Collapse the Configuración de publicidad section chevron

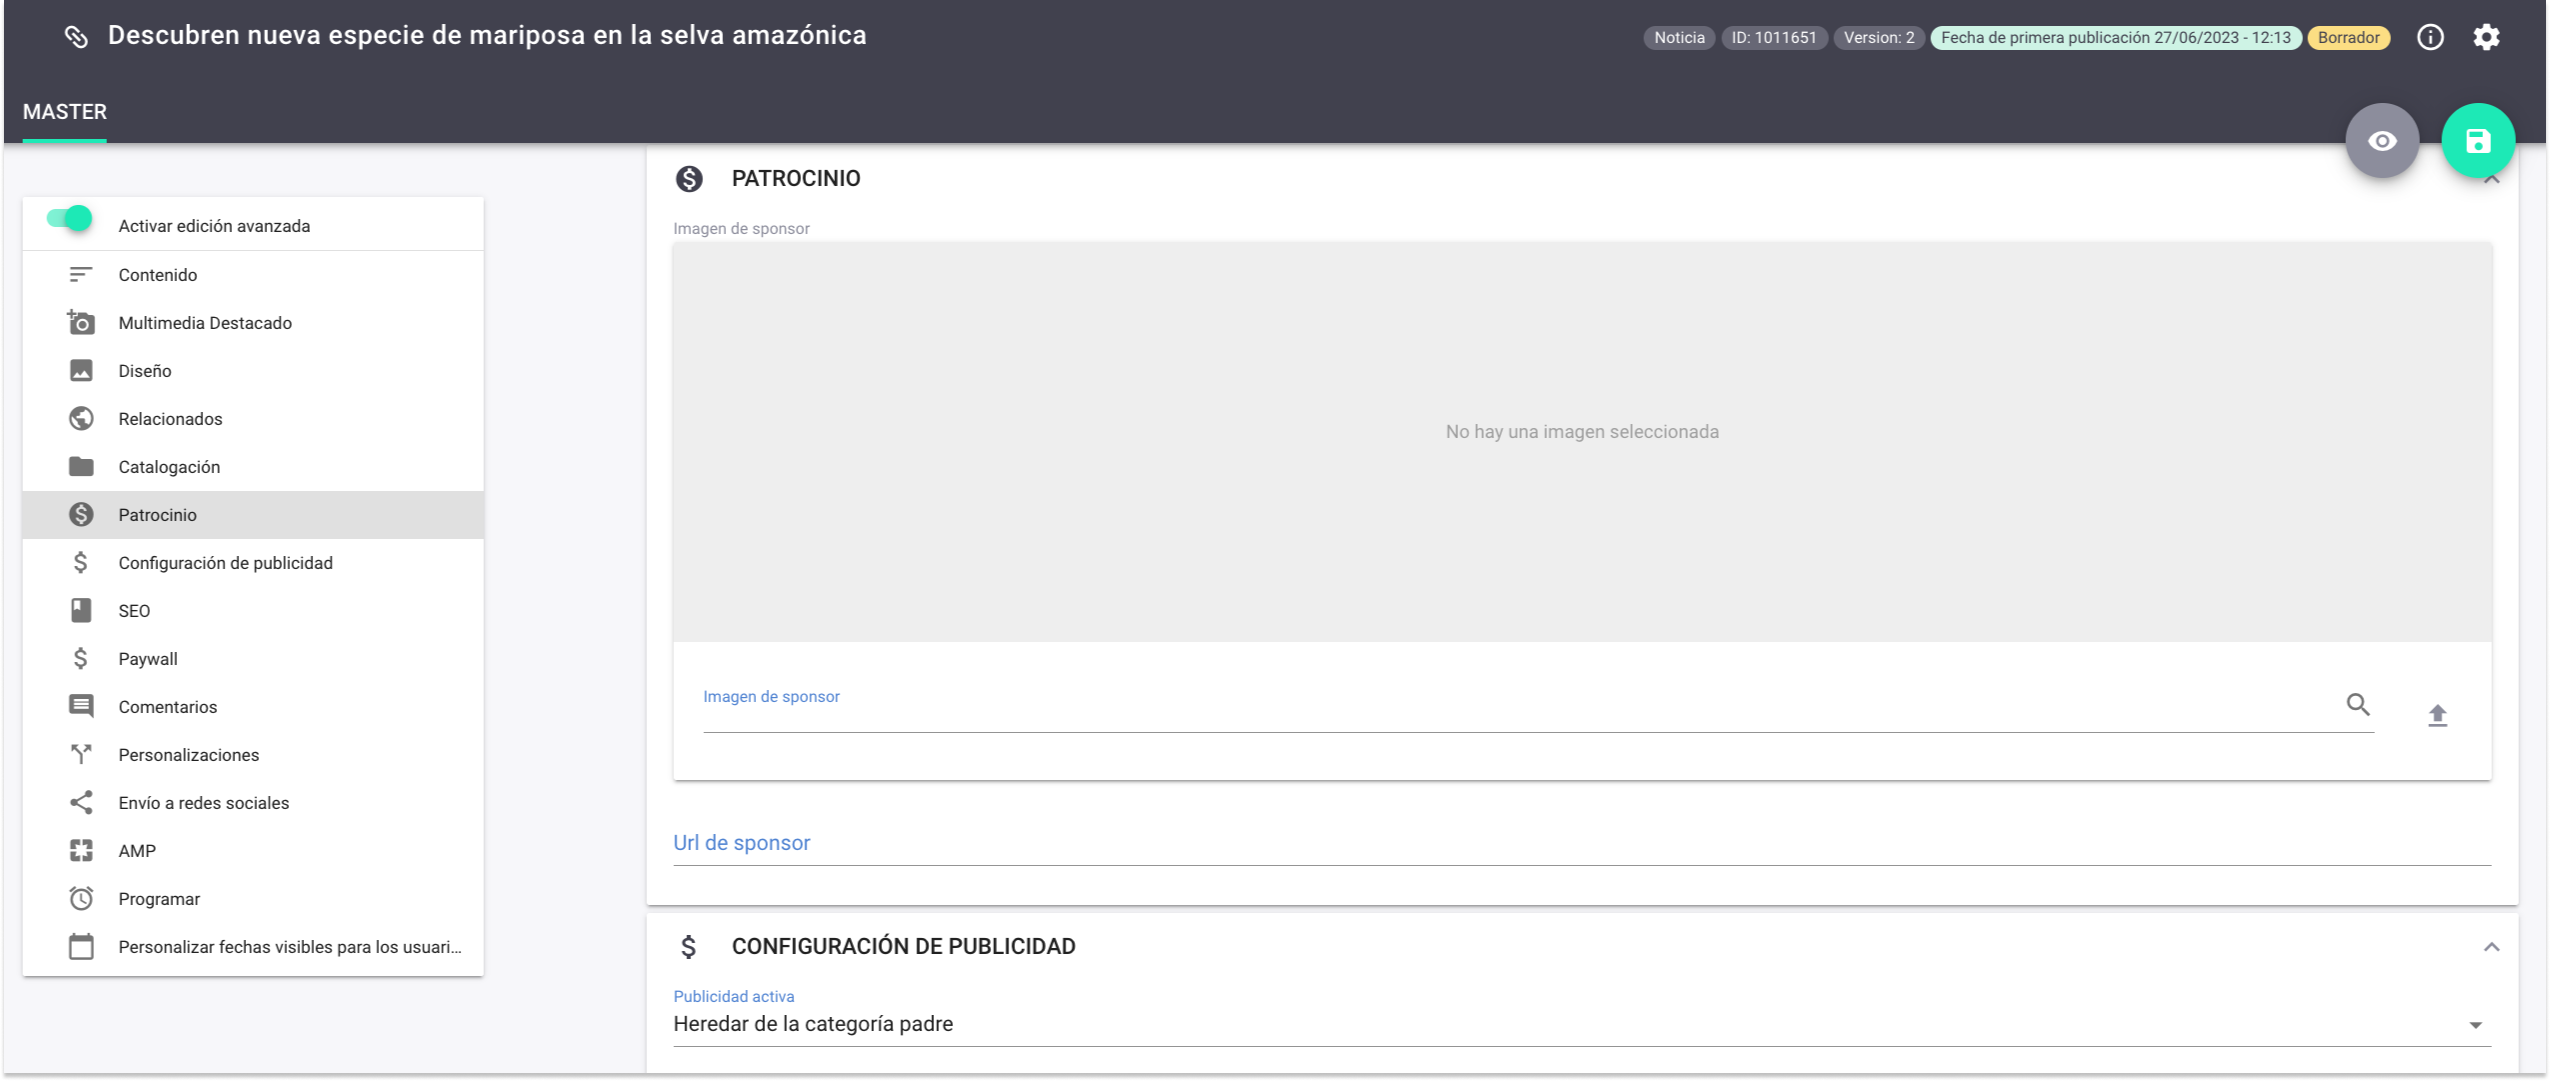2491,946
